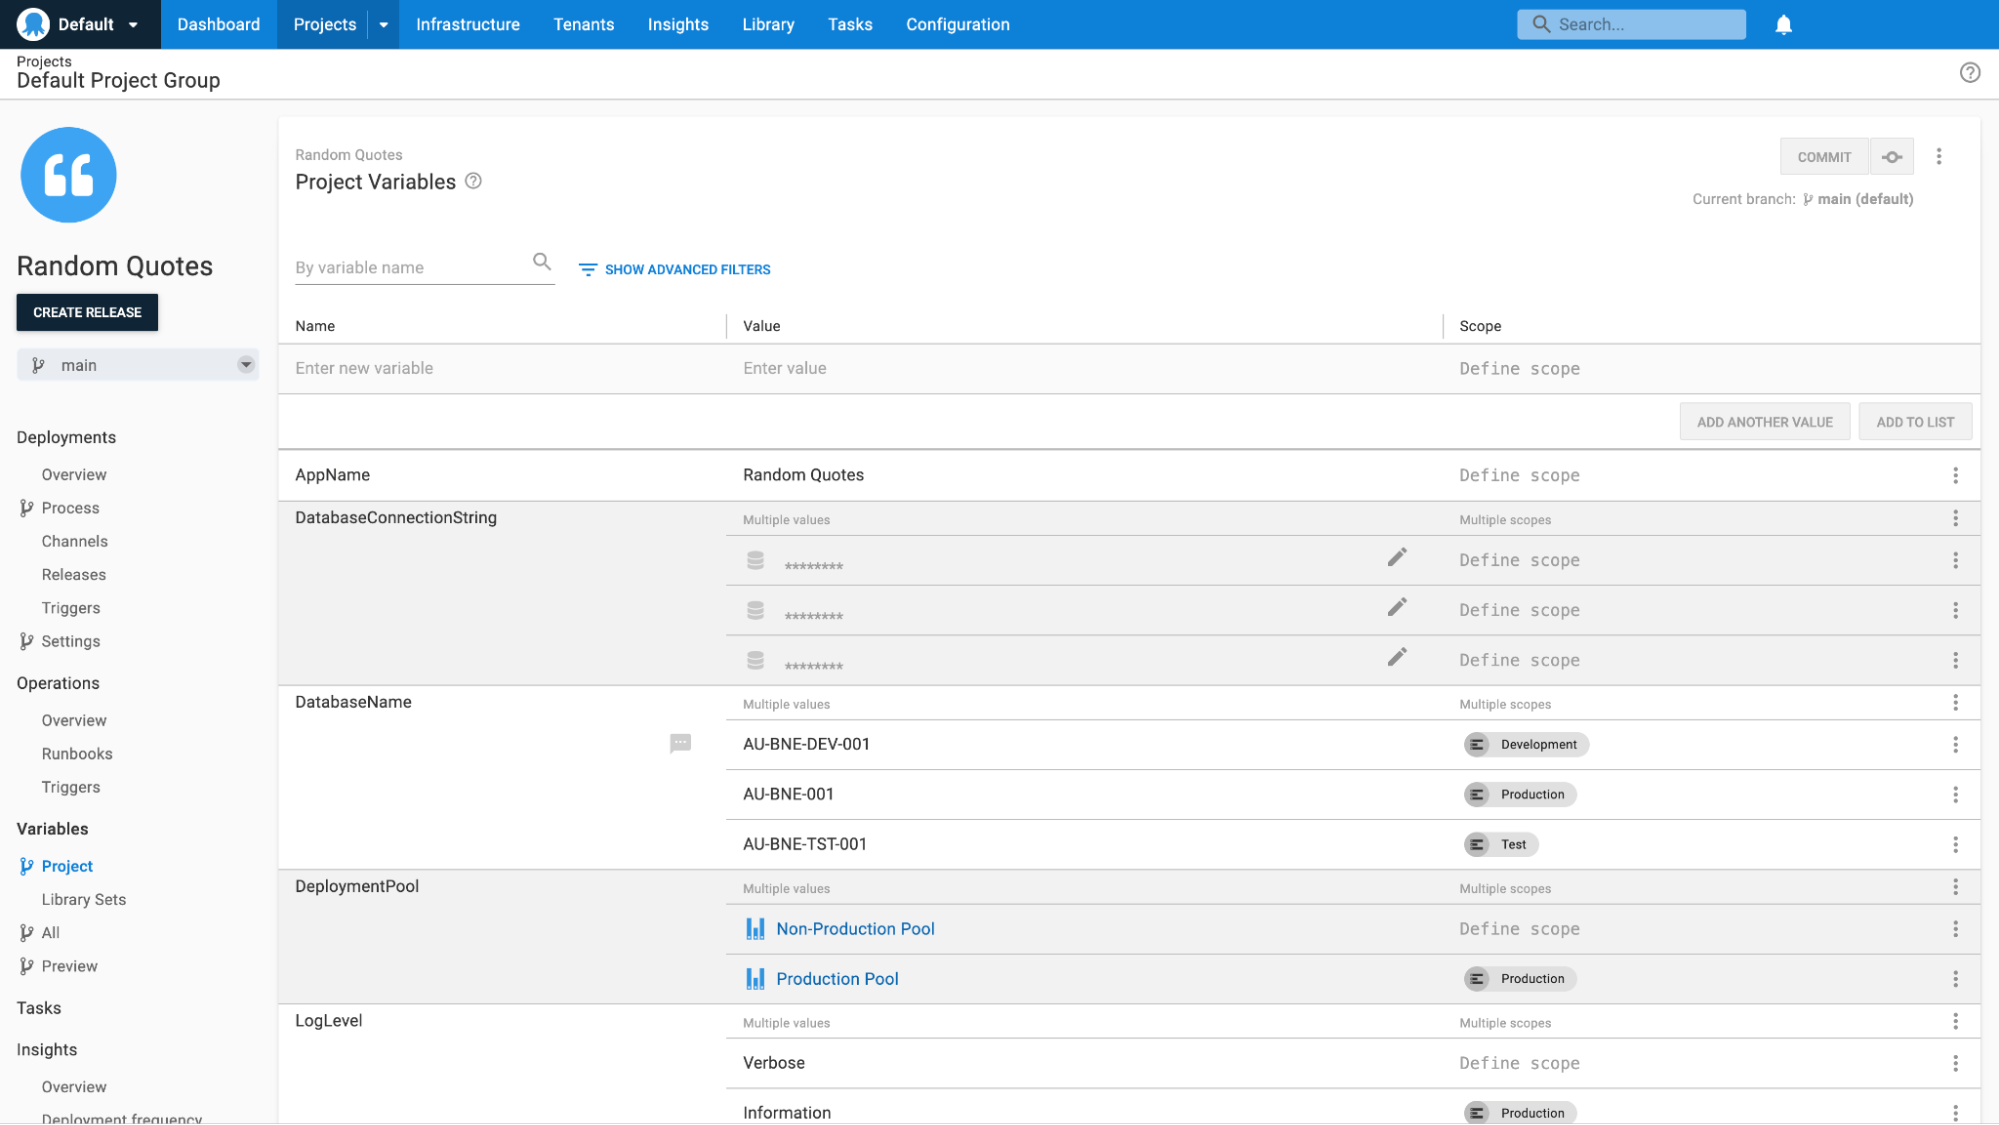Open the notifications bell
Screen dimensions: 1999x1125
(x=1784, y=24)
